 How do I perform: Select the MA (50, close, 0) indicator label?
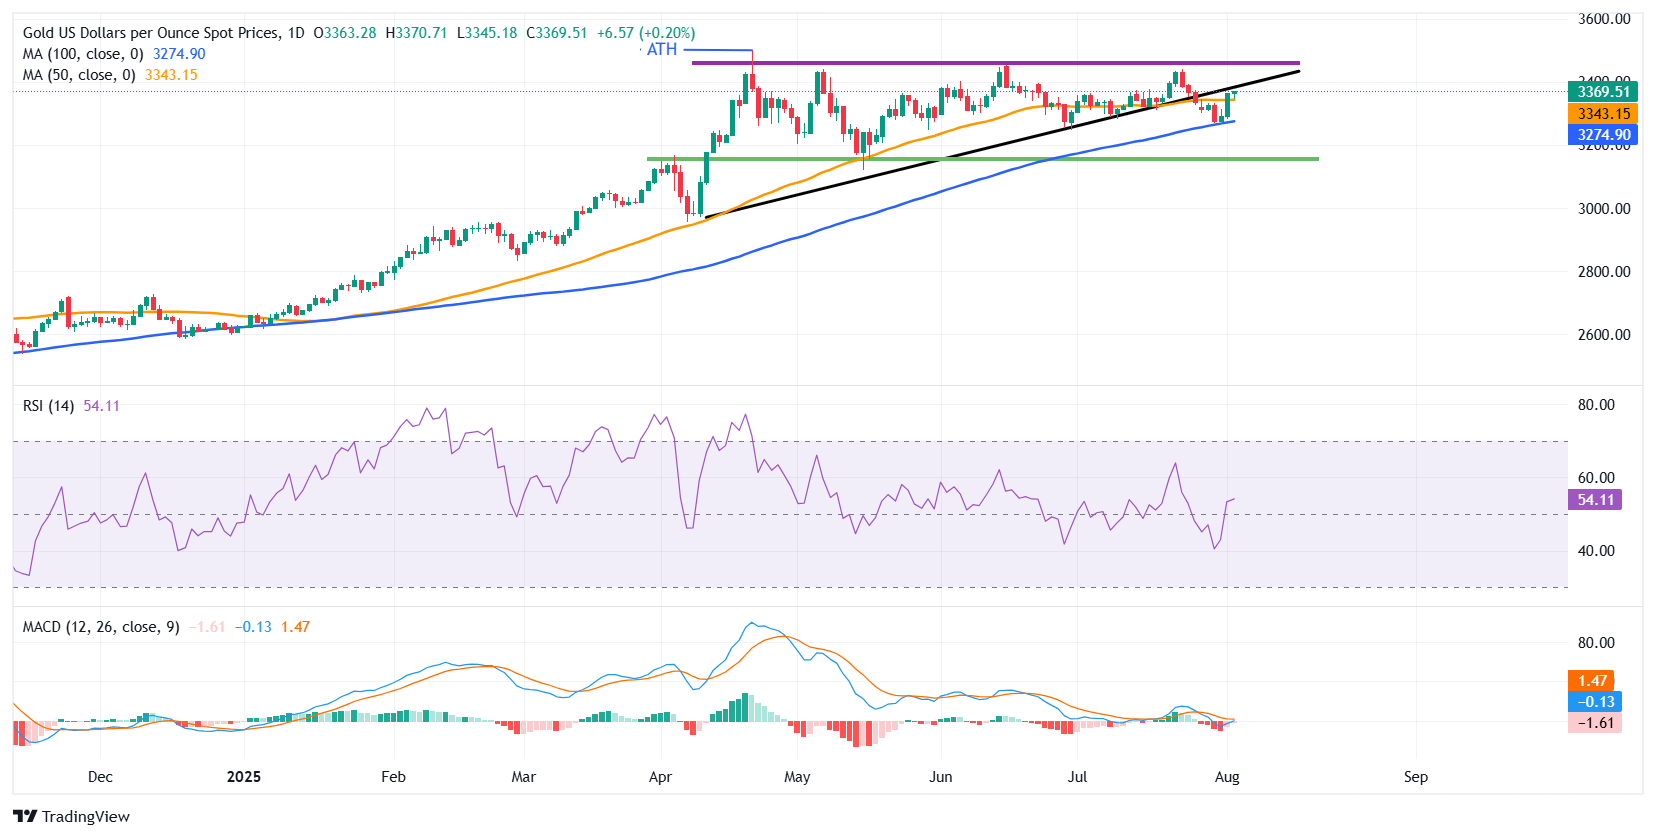79,75
